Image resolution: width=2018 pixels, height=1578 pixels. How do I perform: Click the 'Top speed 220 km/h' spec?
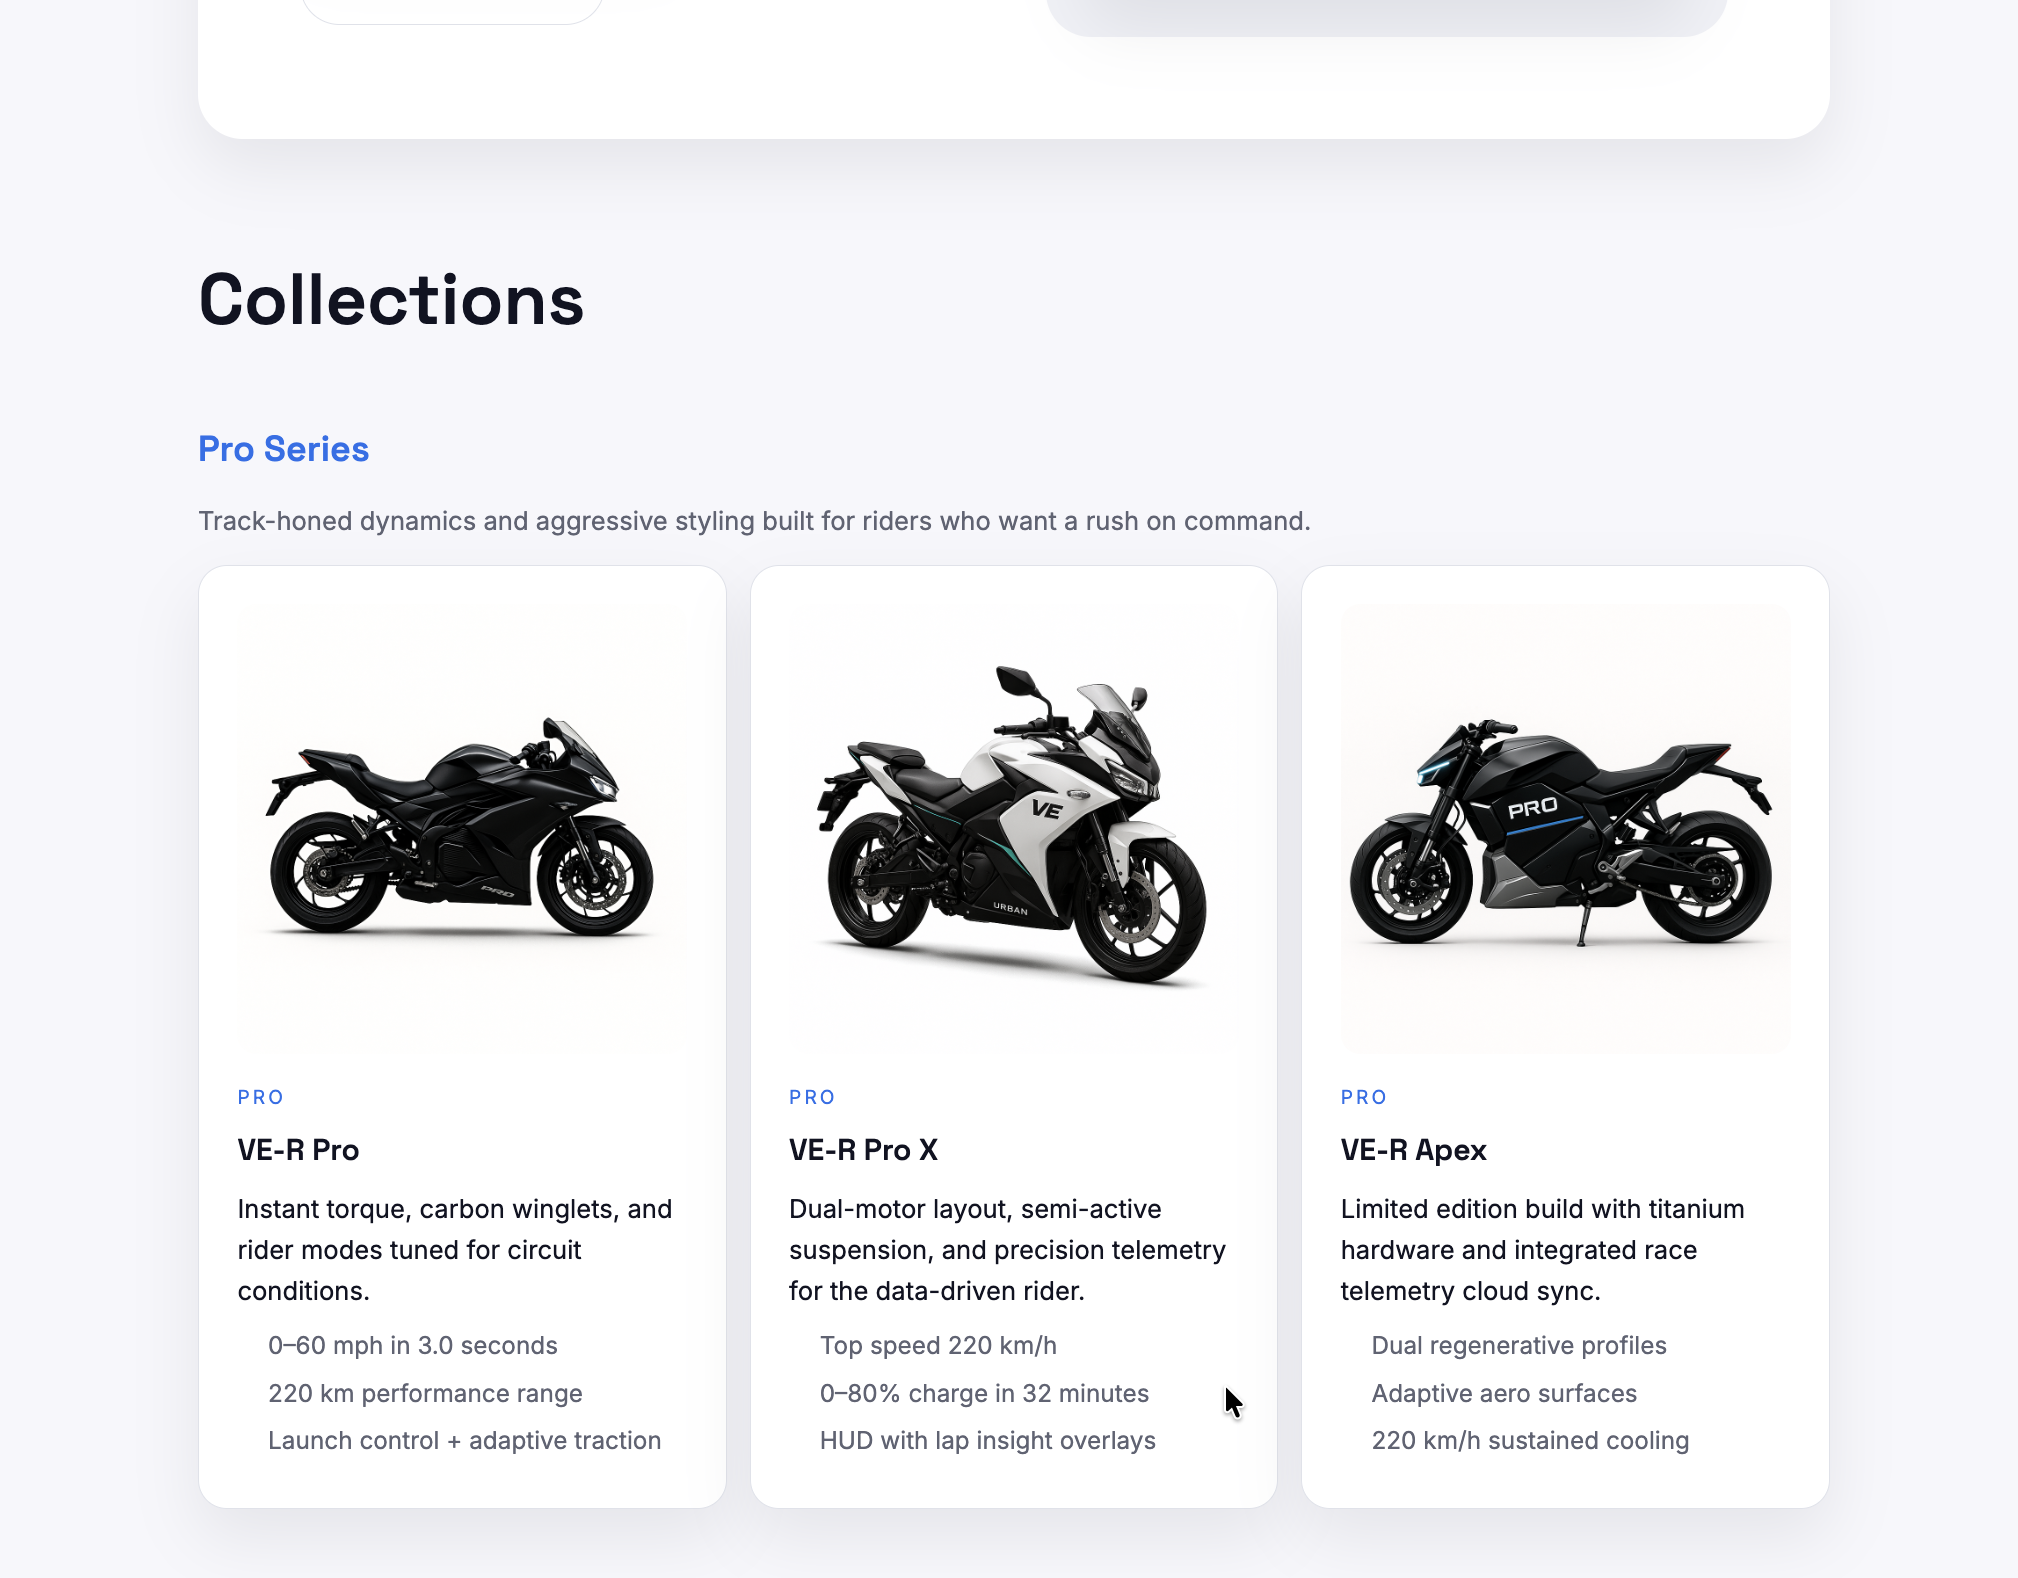(x=938, y=1345)
